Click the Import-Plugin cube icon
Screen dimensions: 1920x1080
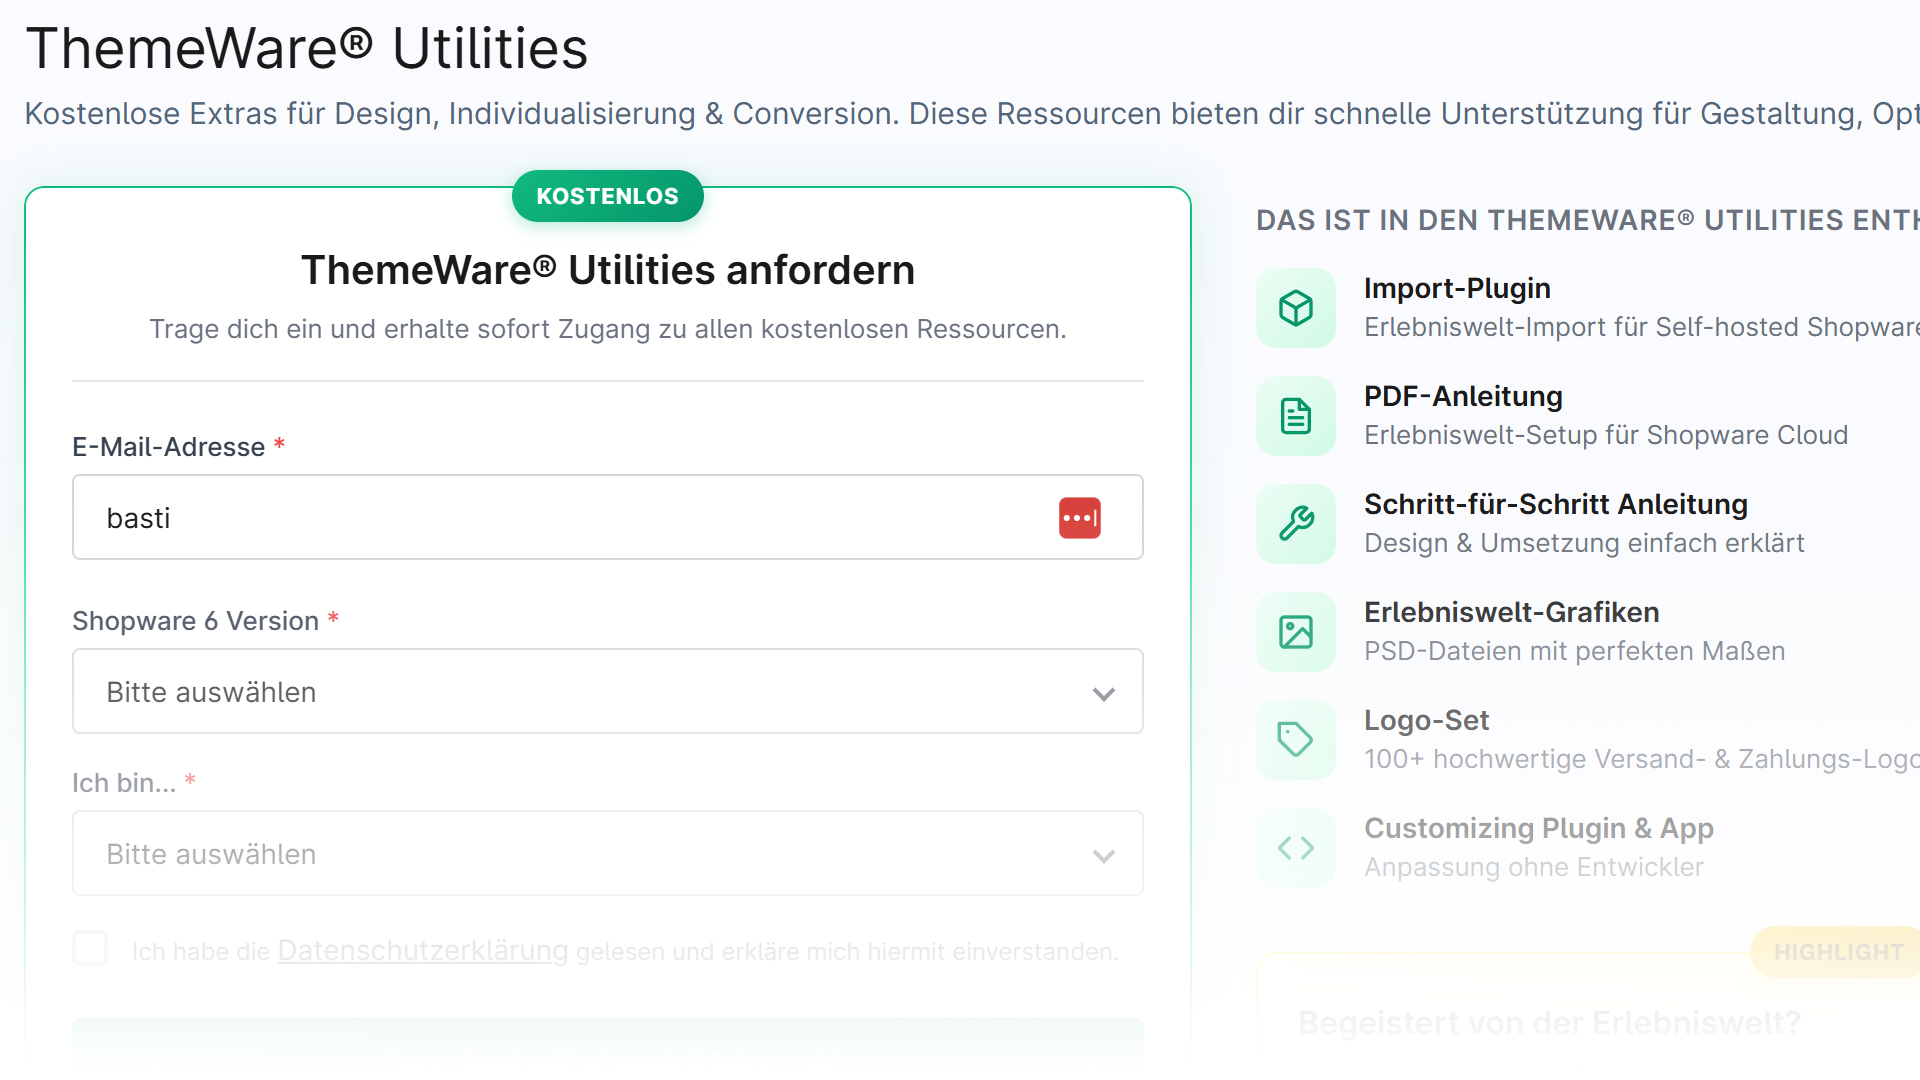click(1296, 308)
